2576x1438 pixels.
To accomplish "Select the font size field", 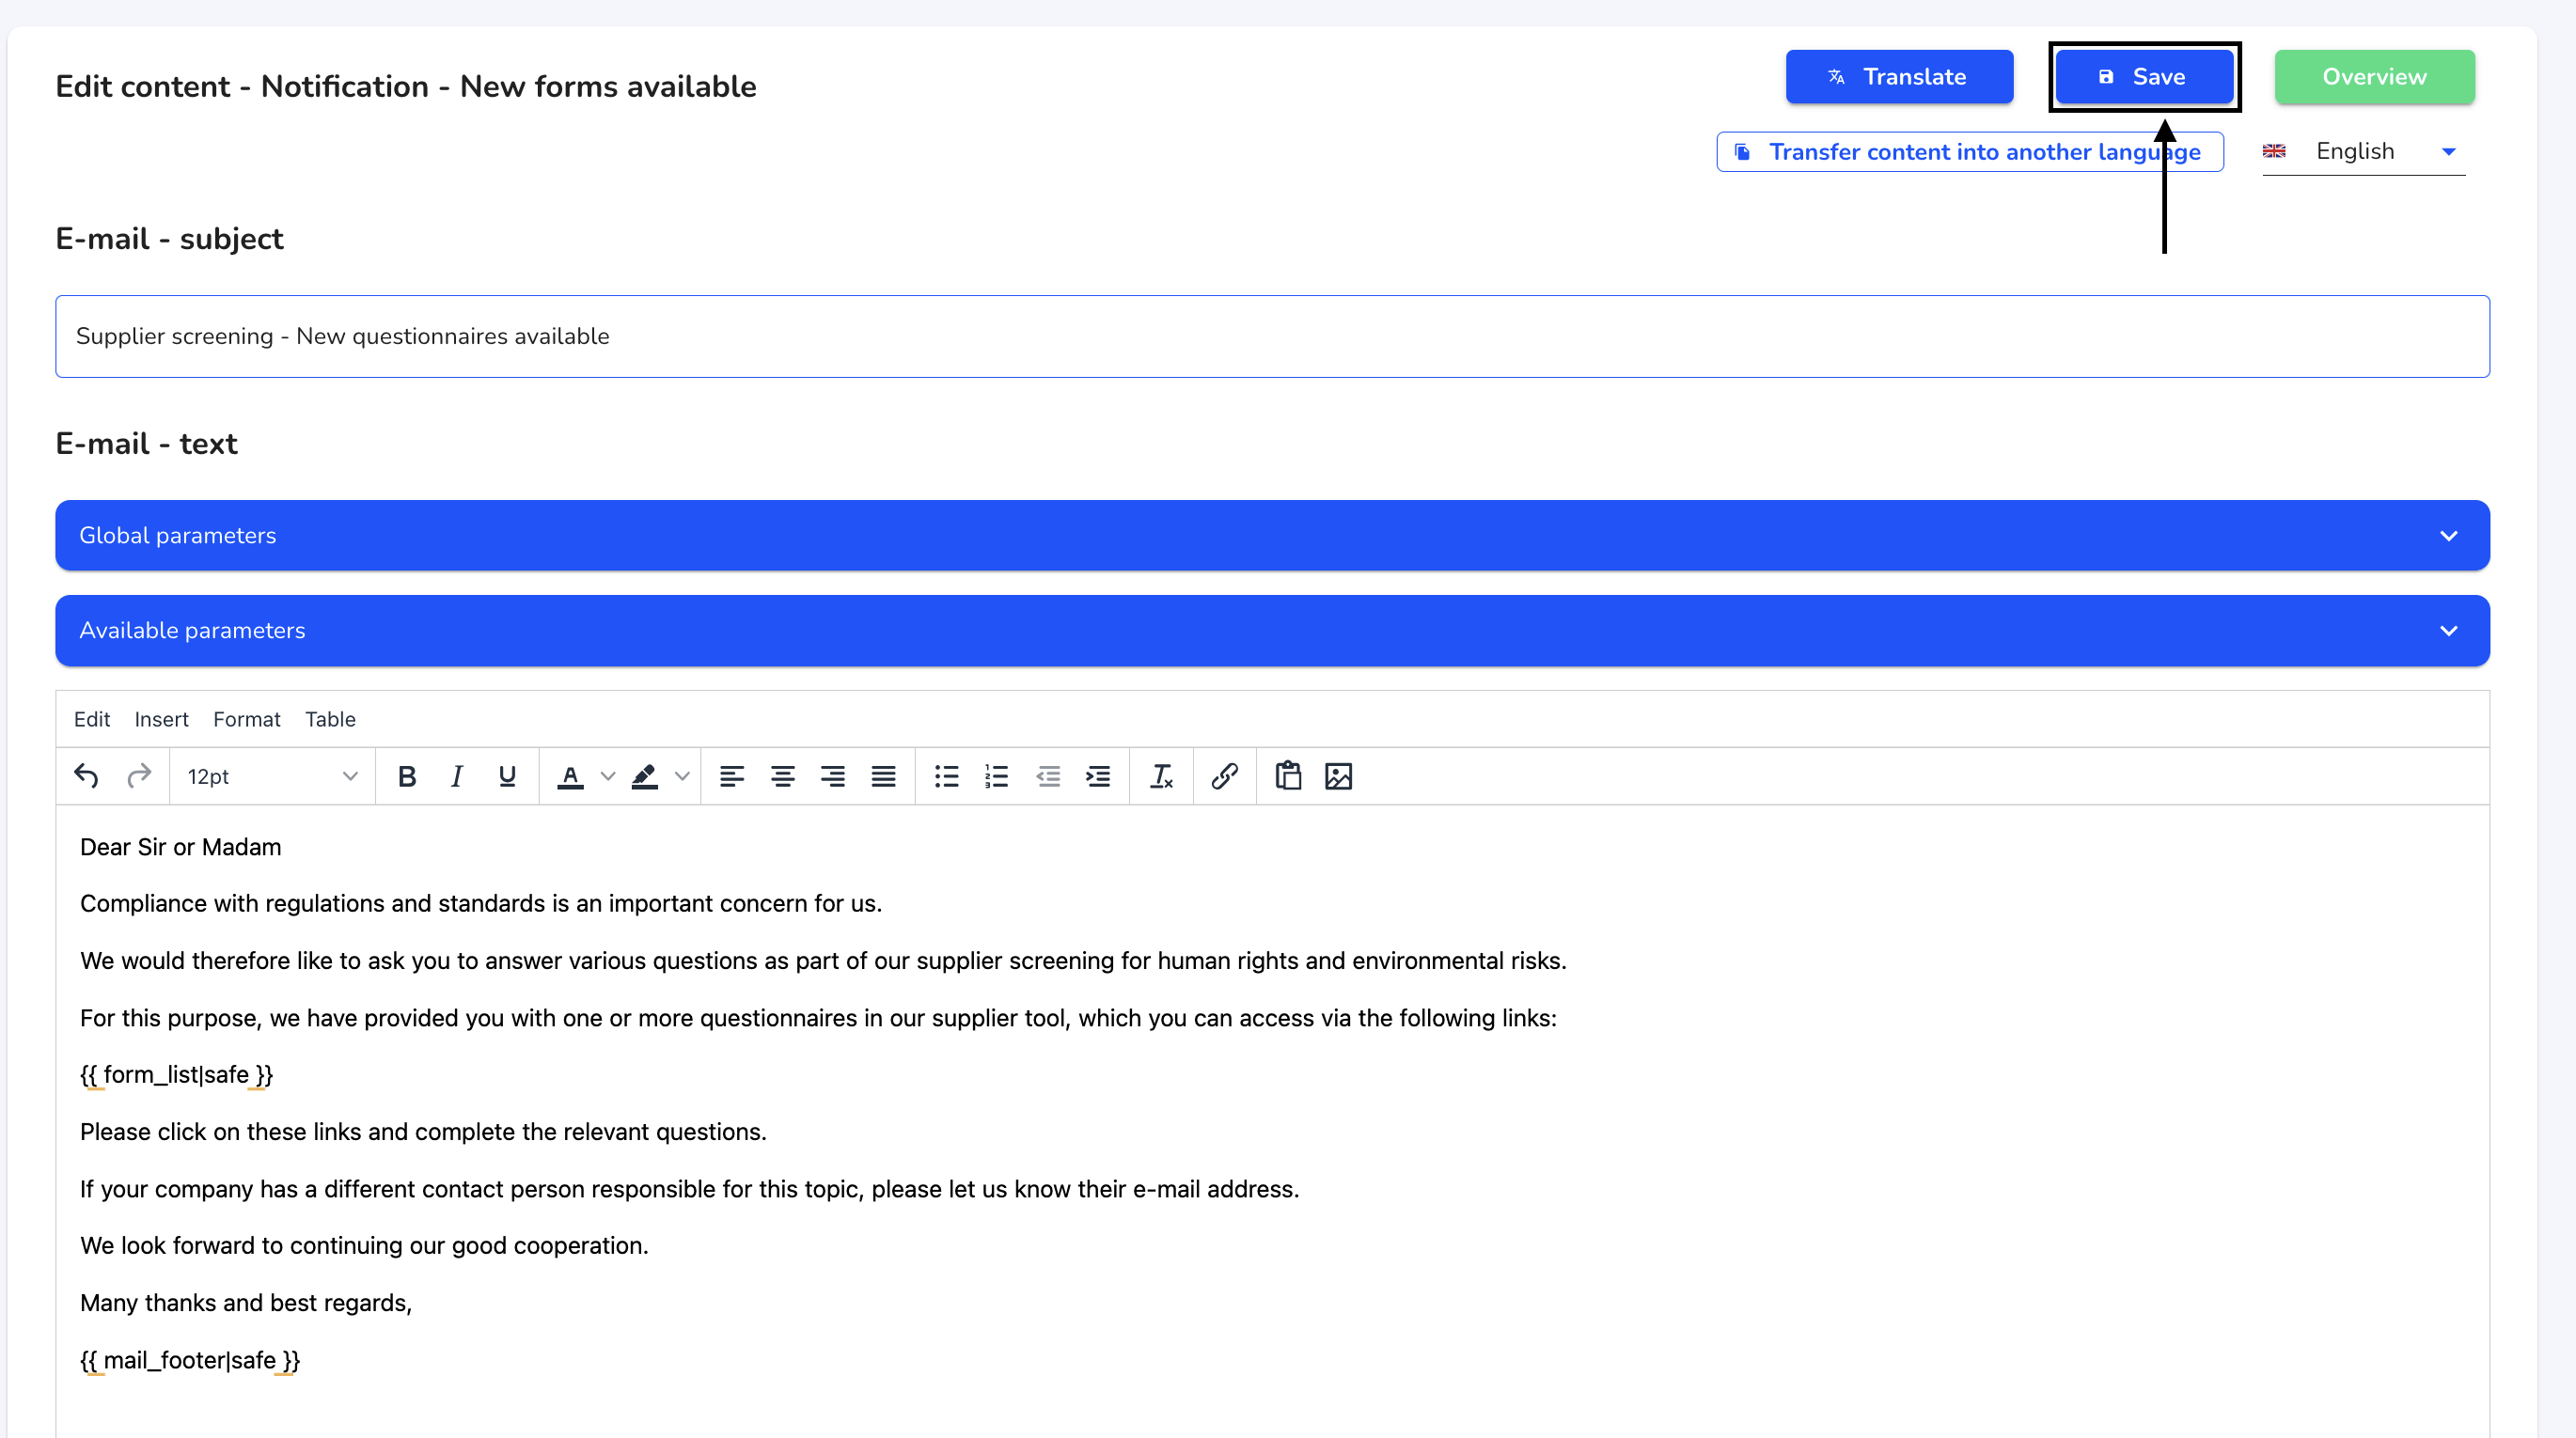I will [271, 774].
